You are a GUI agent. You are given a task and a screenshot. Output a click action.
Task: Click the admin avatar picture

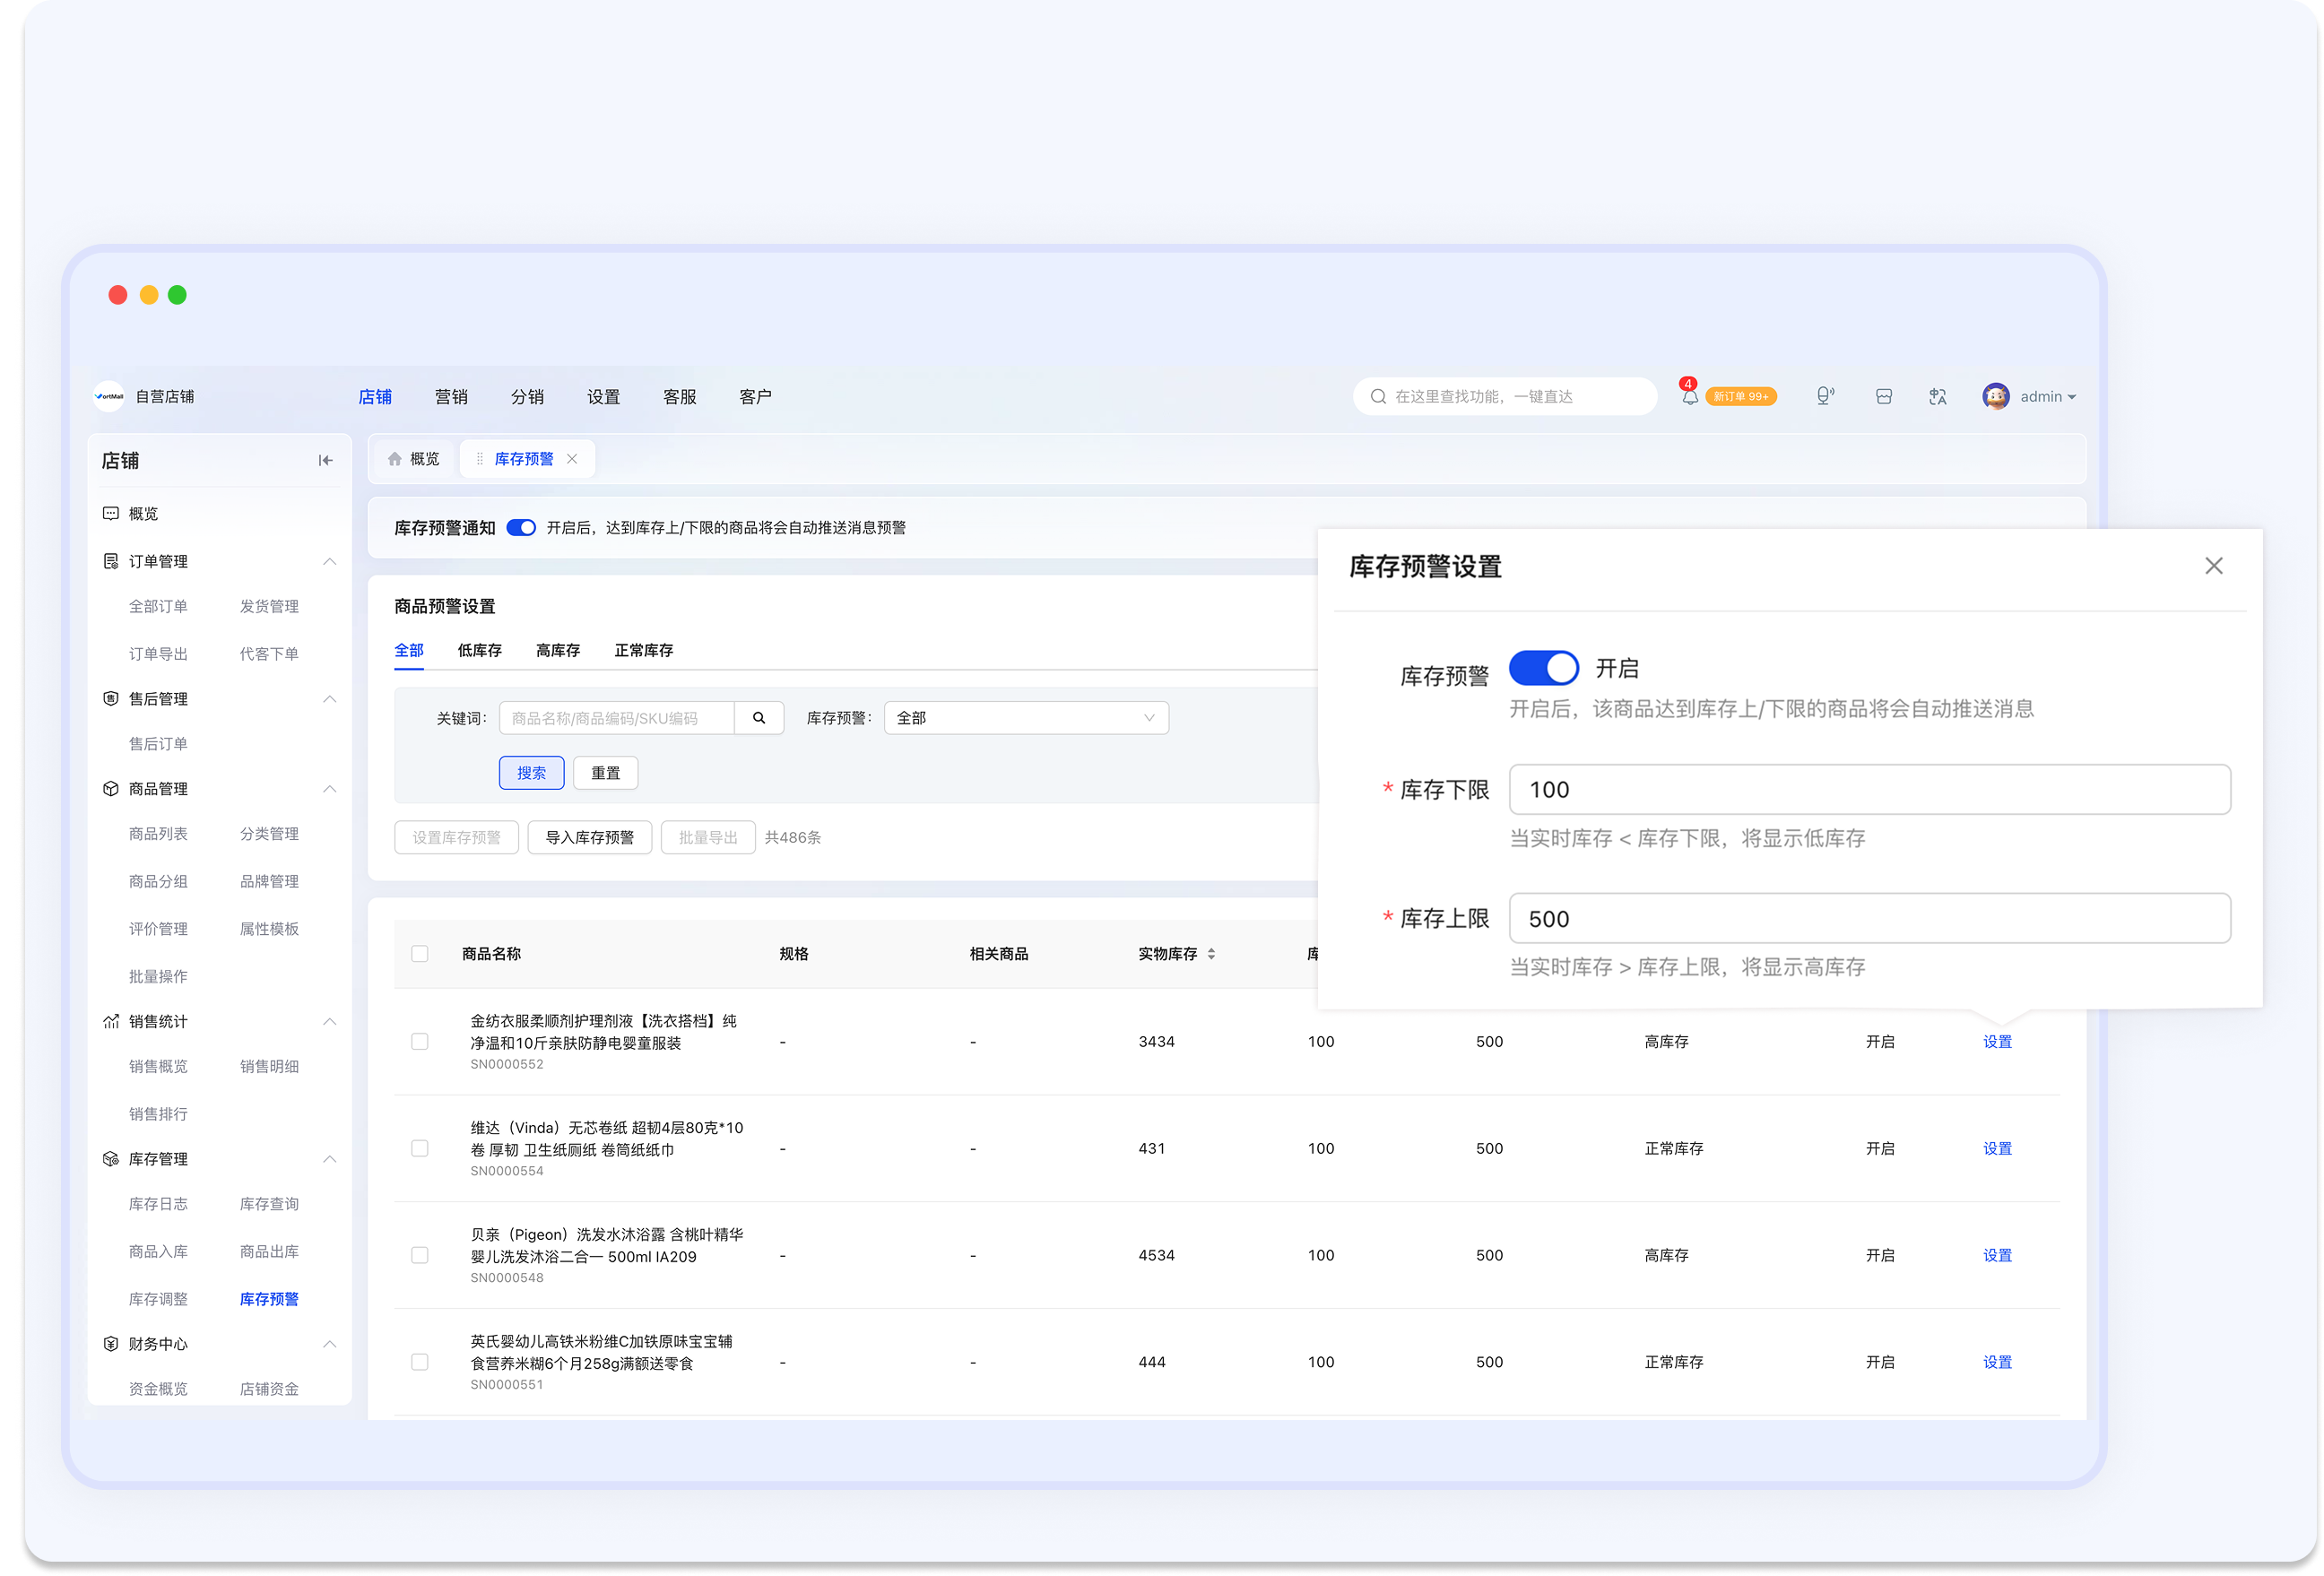point(1995,396)
